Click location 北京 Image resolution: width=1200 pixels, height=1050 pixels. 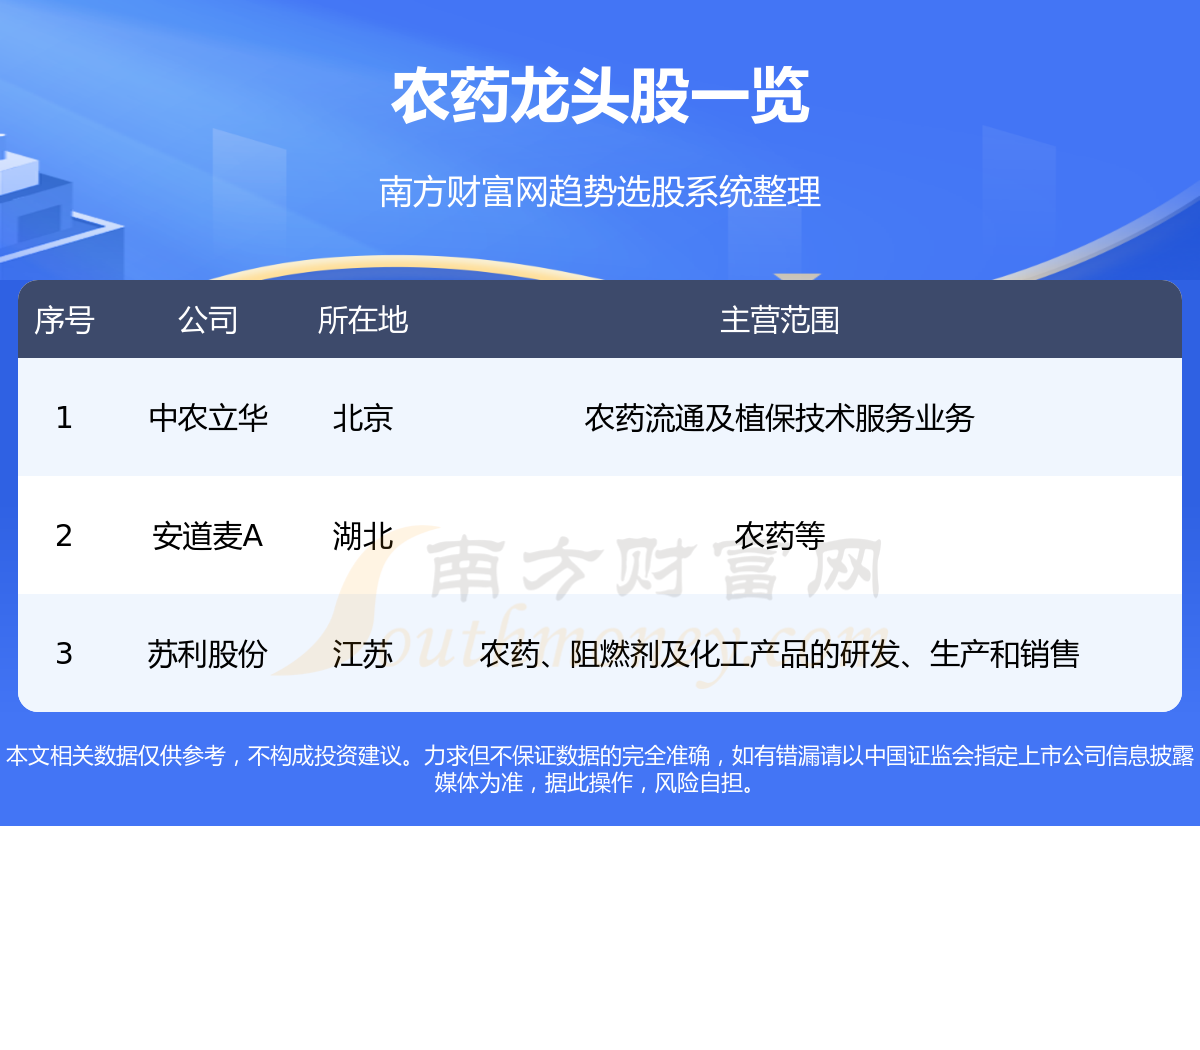point(363,418)
